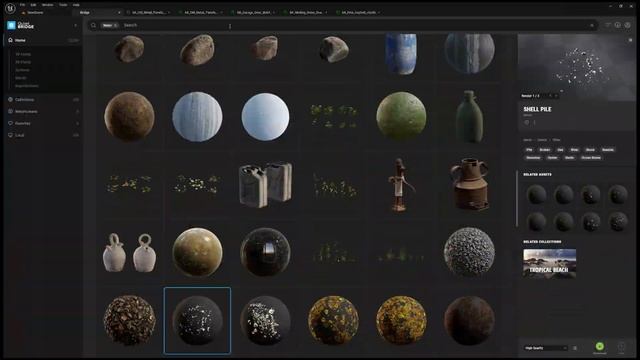The width and height of the screenshot is (640, 360).
Task: Open the File menu
Action: point(22,5)
